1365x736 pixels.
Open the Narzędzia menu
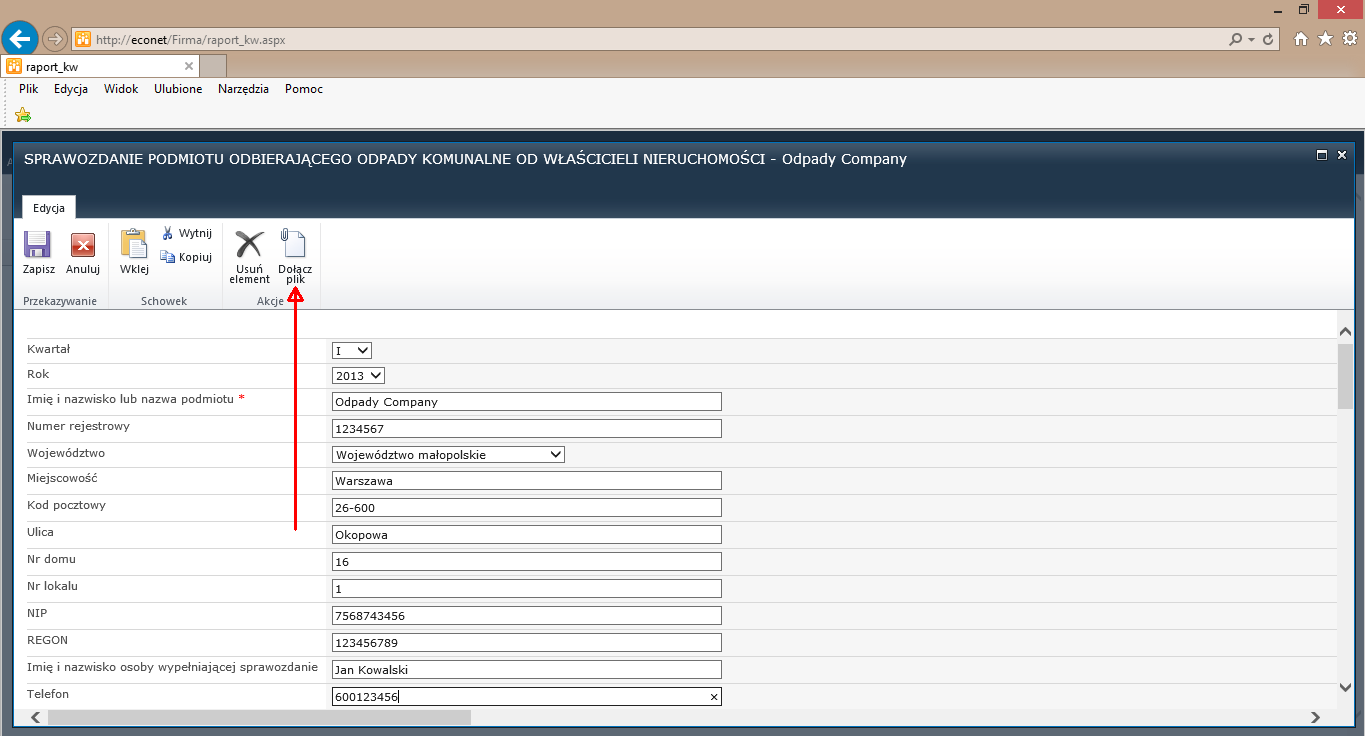(x=243, y=89)
